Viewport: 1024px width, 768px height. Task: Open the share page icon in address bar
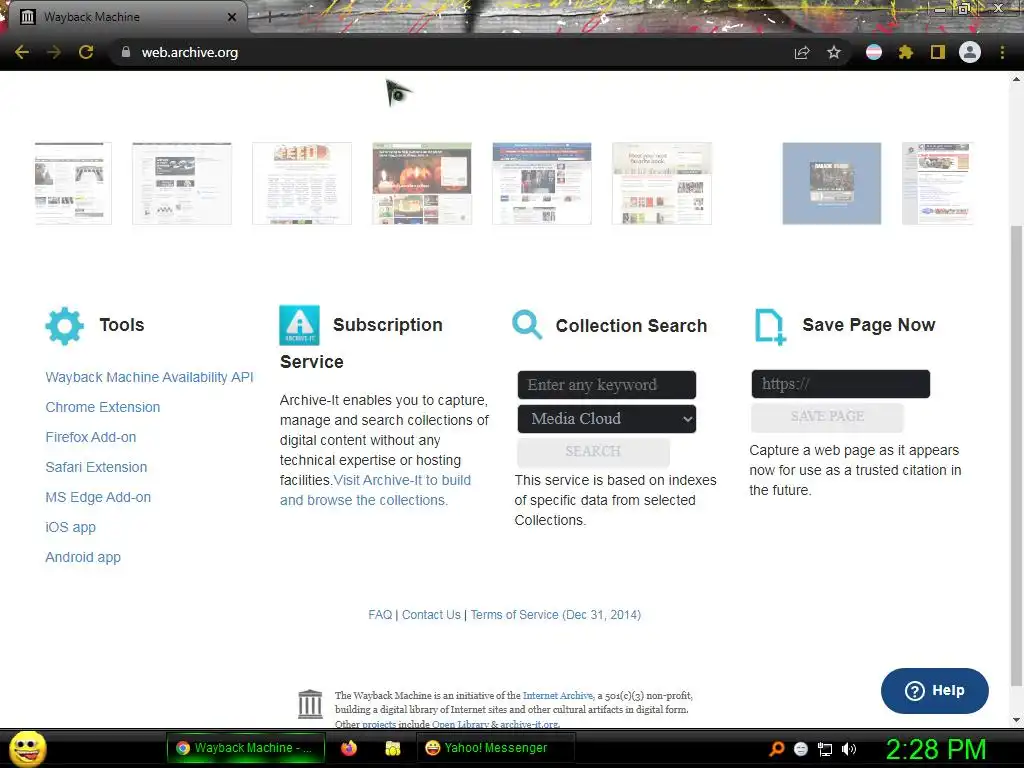coord(802,52)
